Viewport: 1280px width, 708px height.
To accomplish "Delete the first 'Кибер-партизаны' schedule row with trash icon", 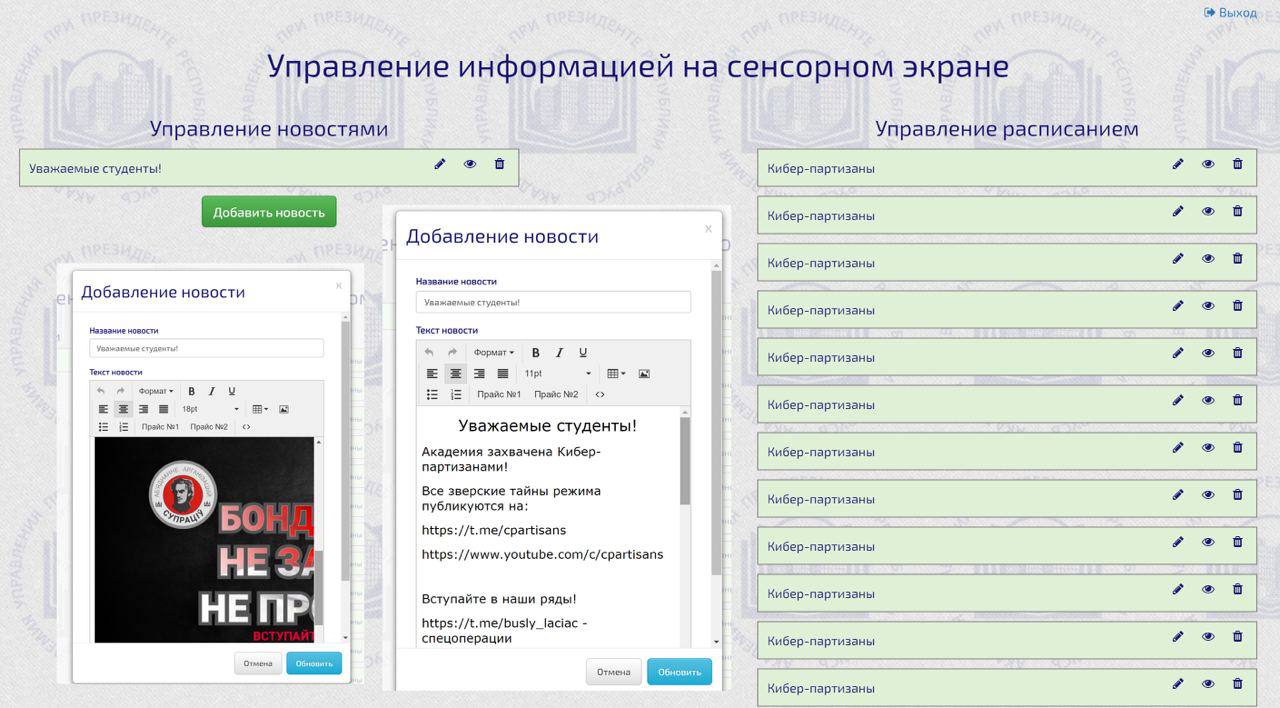I will [1238, 164].
